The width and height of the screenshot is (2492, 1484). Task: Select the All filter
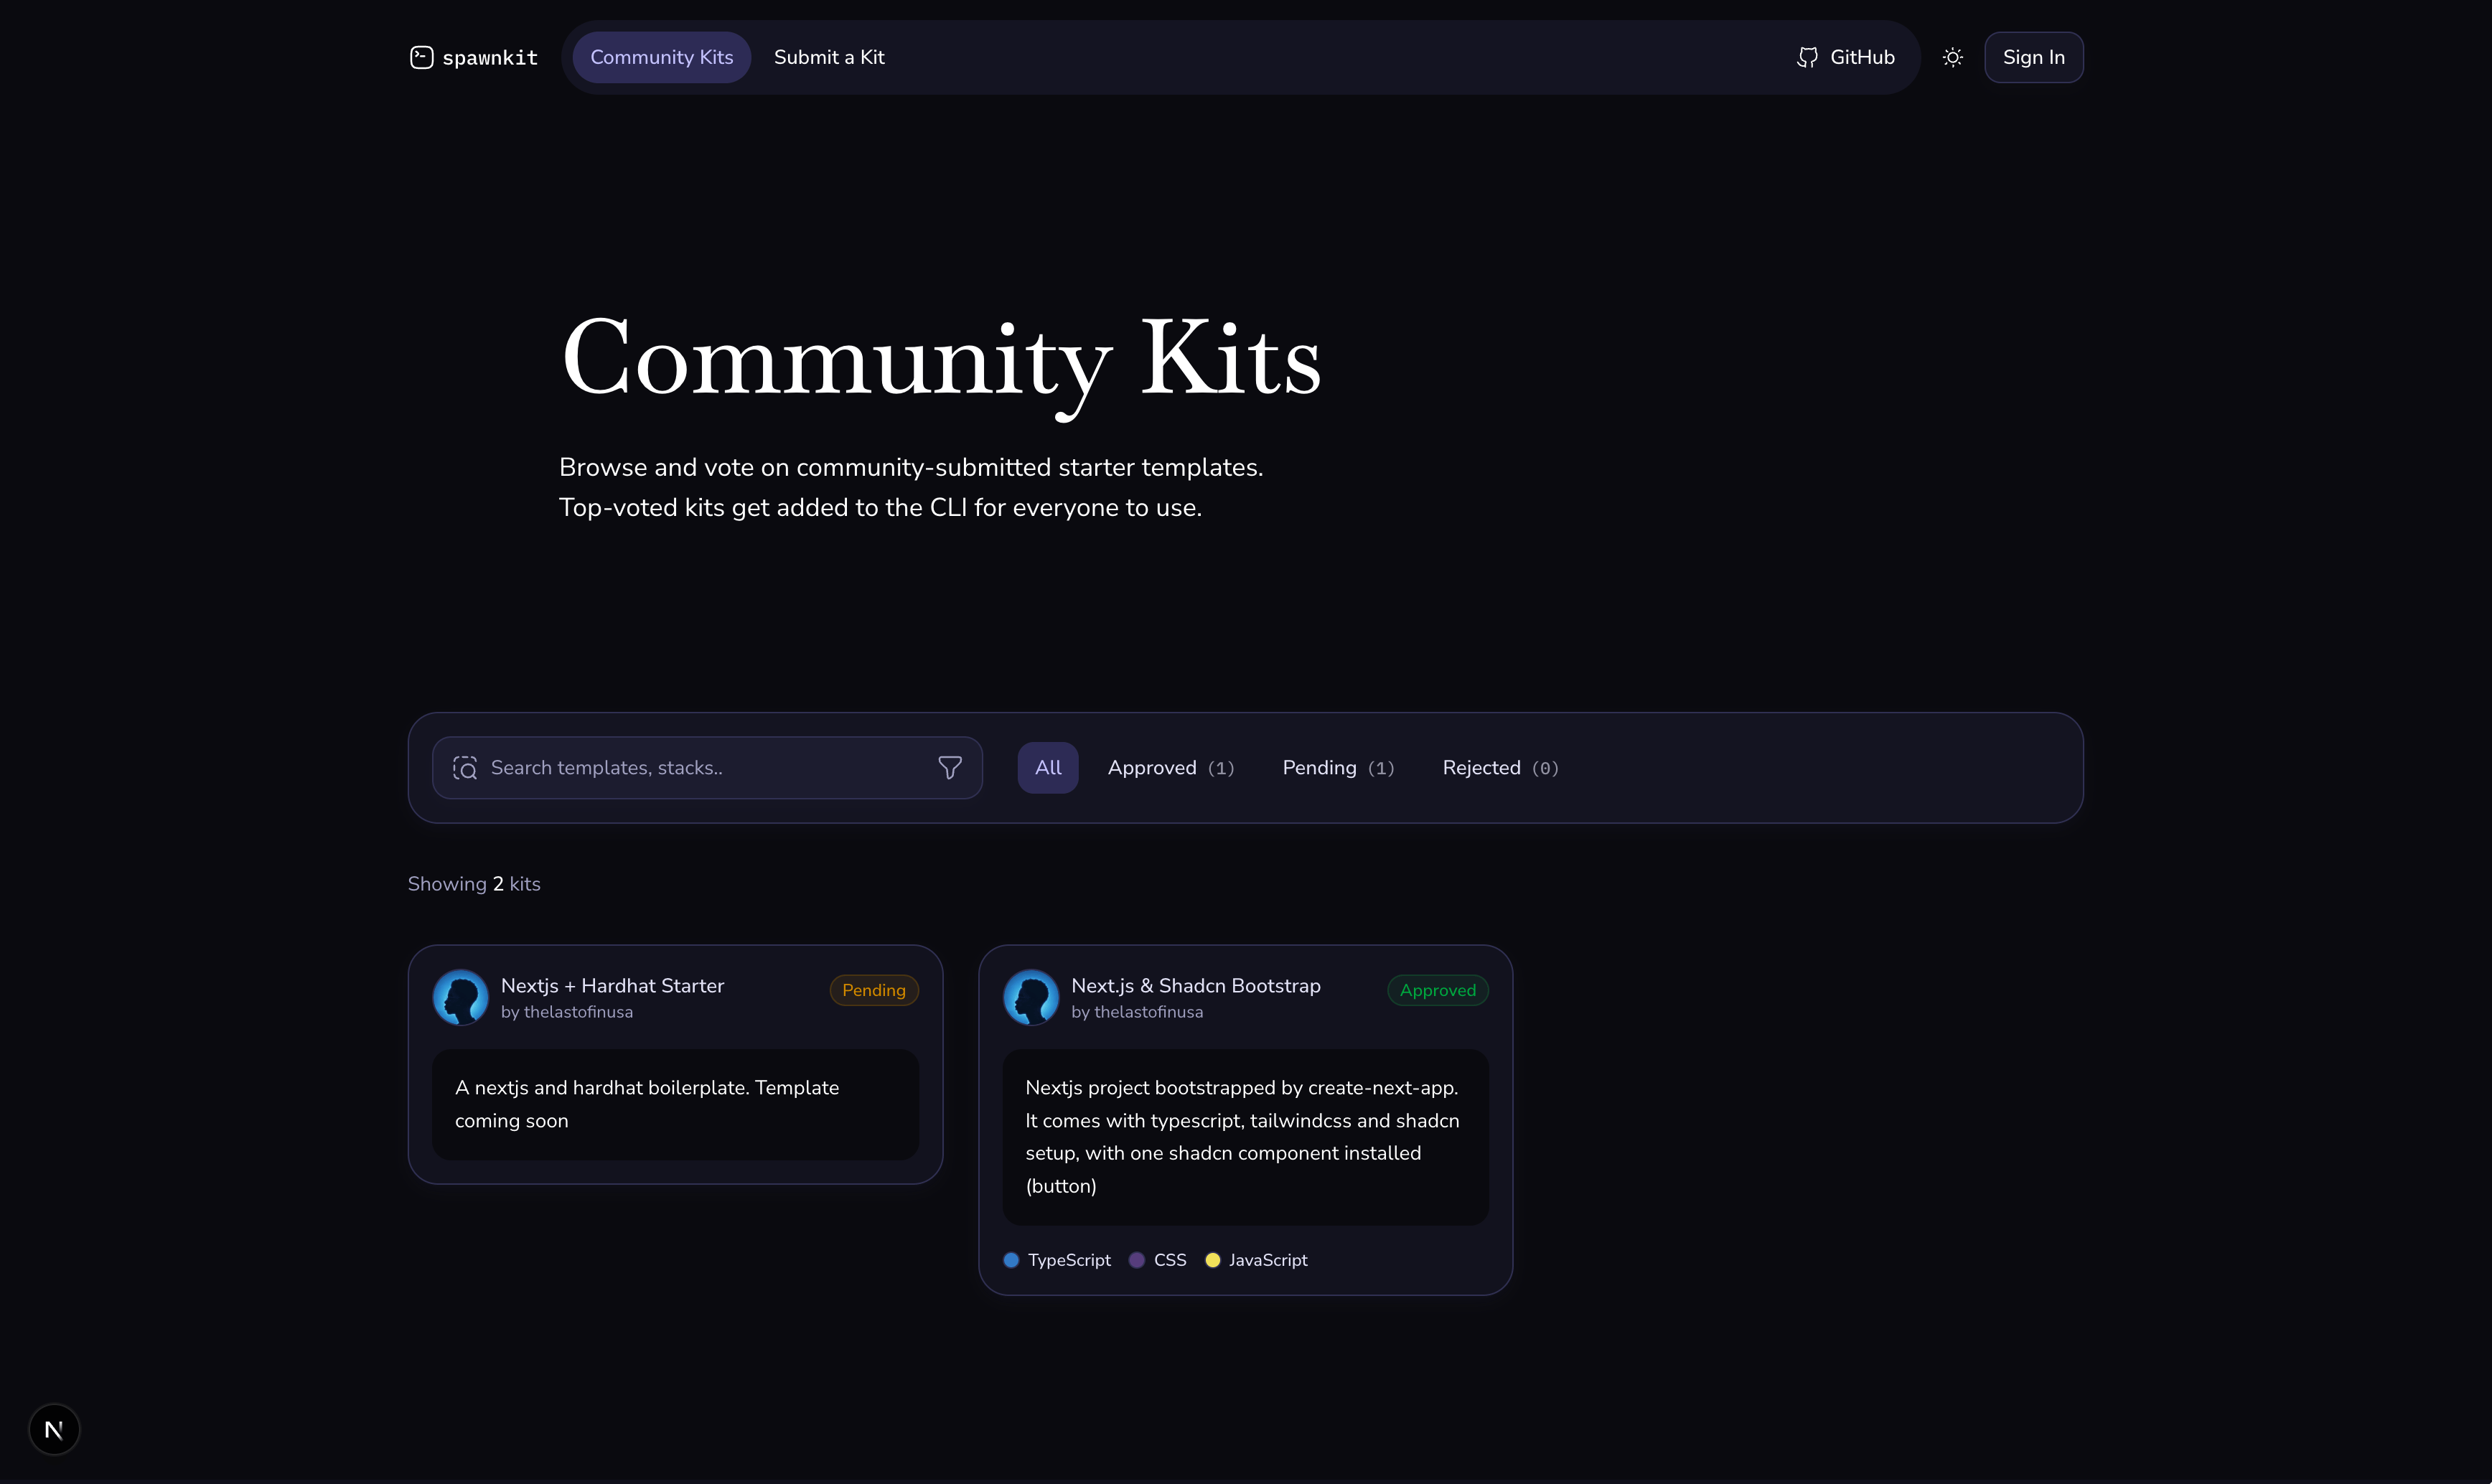point(1047,767)
